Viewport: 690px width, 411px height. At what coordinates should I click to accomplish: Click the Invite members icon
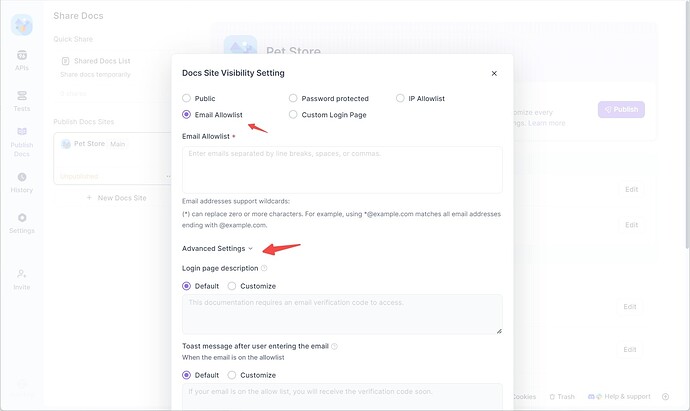pos(21,279)
